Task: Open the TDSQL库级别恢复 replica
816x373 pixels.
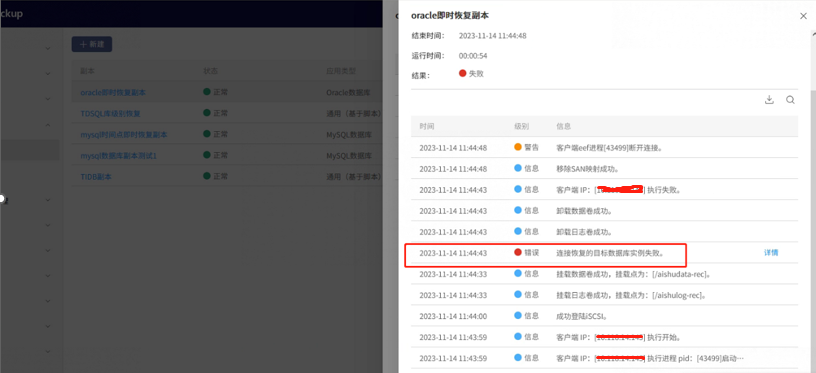Action: 110,113
